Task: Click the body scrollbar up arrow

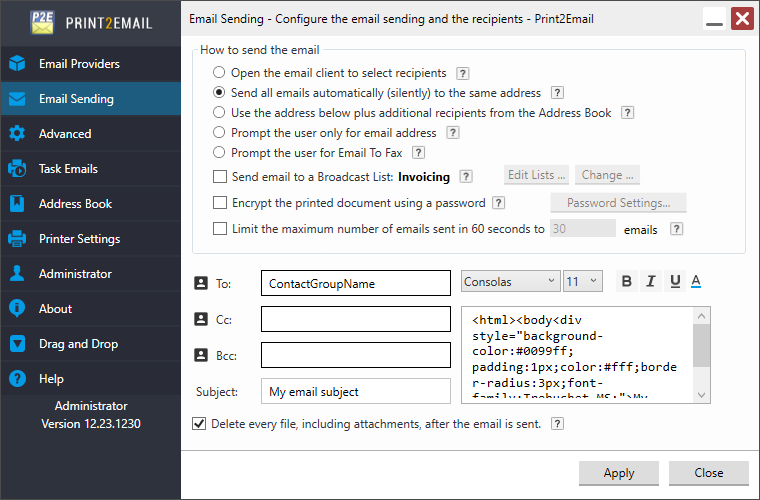Action: [x=701, y=316]
